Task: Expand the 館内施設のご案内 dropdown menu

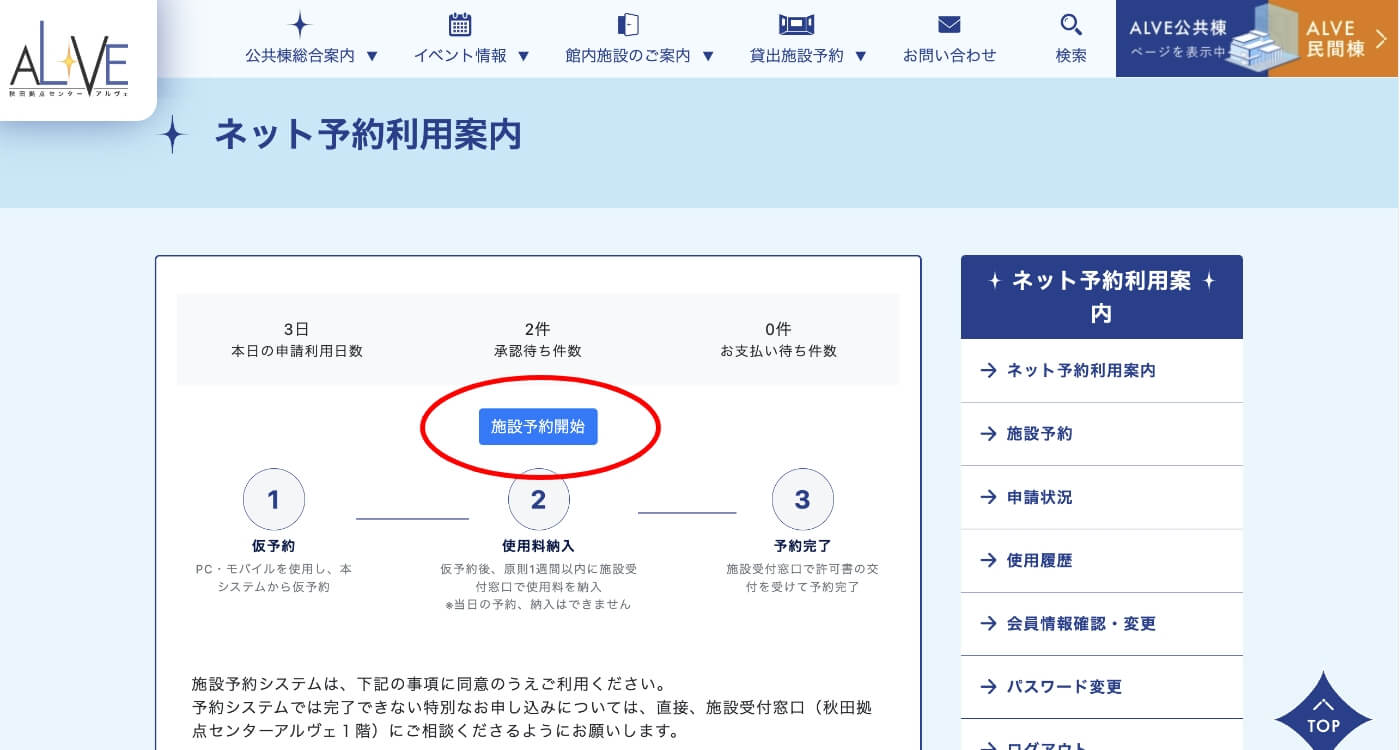Action: 640,56
